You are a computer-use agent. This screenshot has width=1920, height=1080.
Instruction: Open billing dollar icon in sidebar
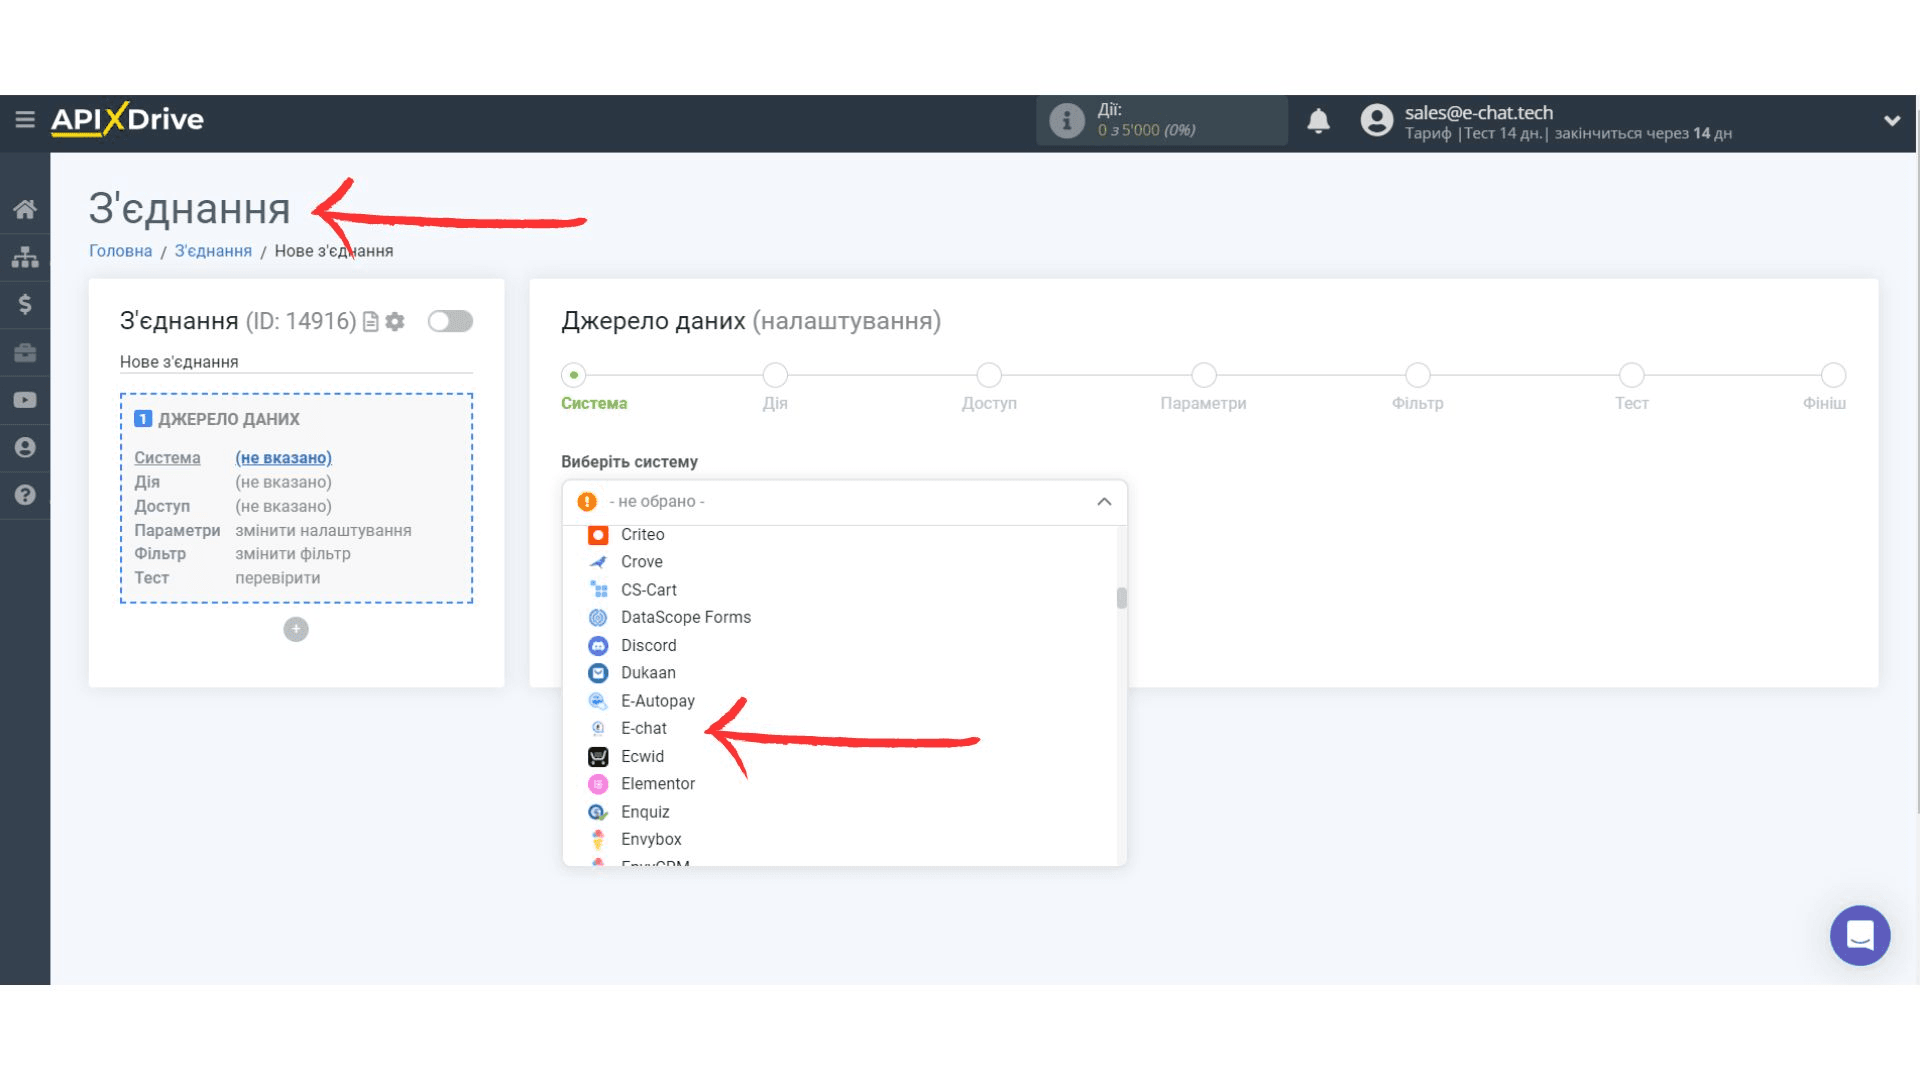(25, 304)
